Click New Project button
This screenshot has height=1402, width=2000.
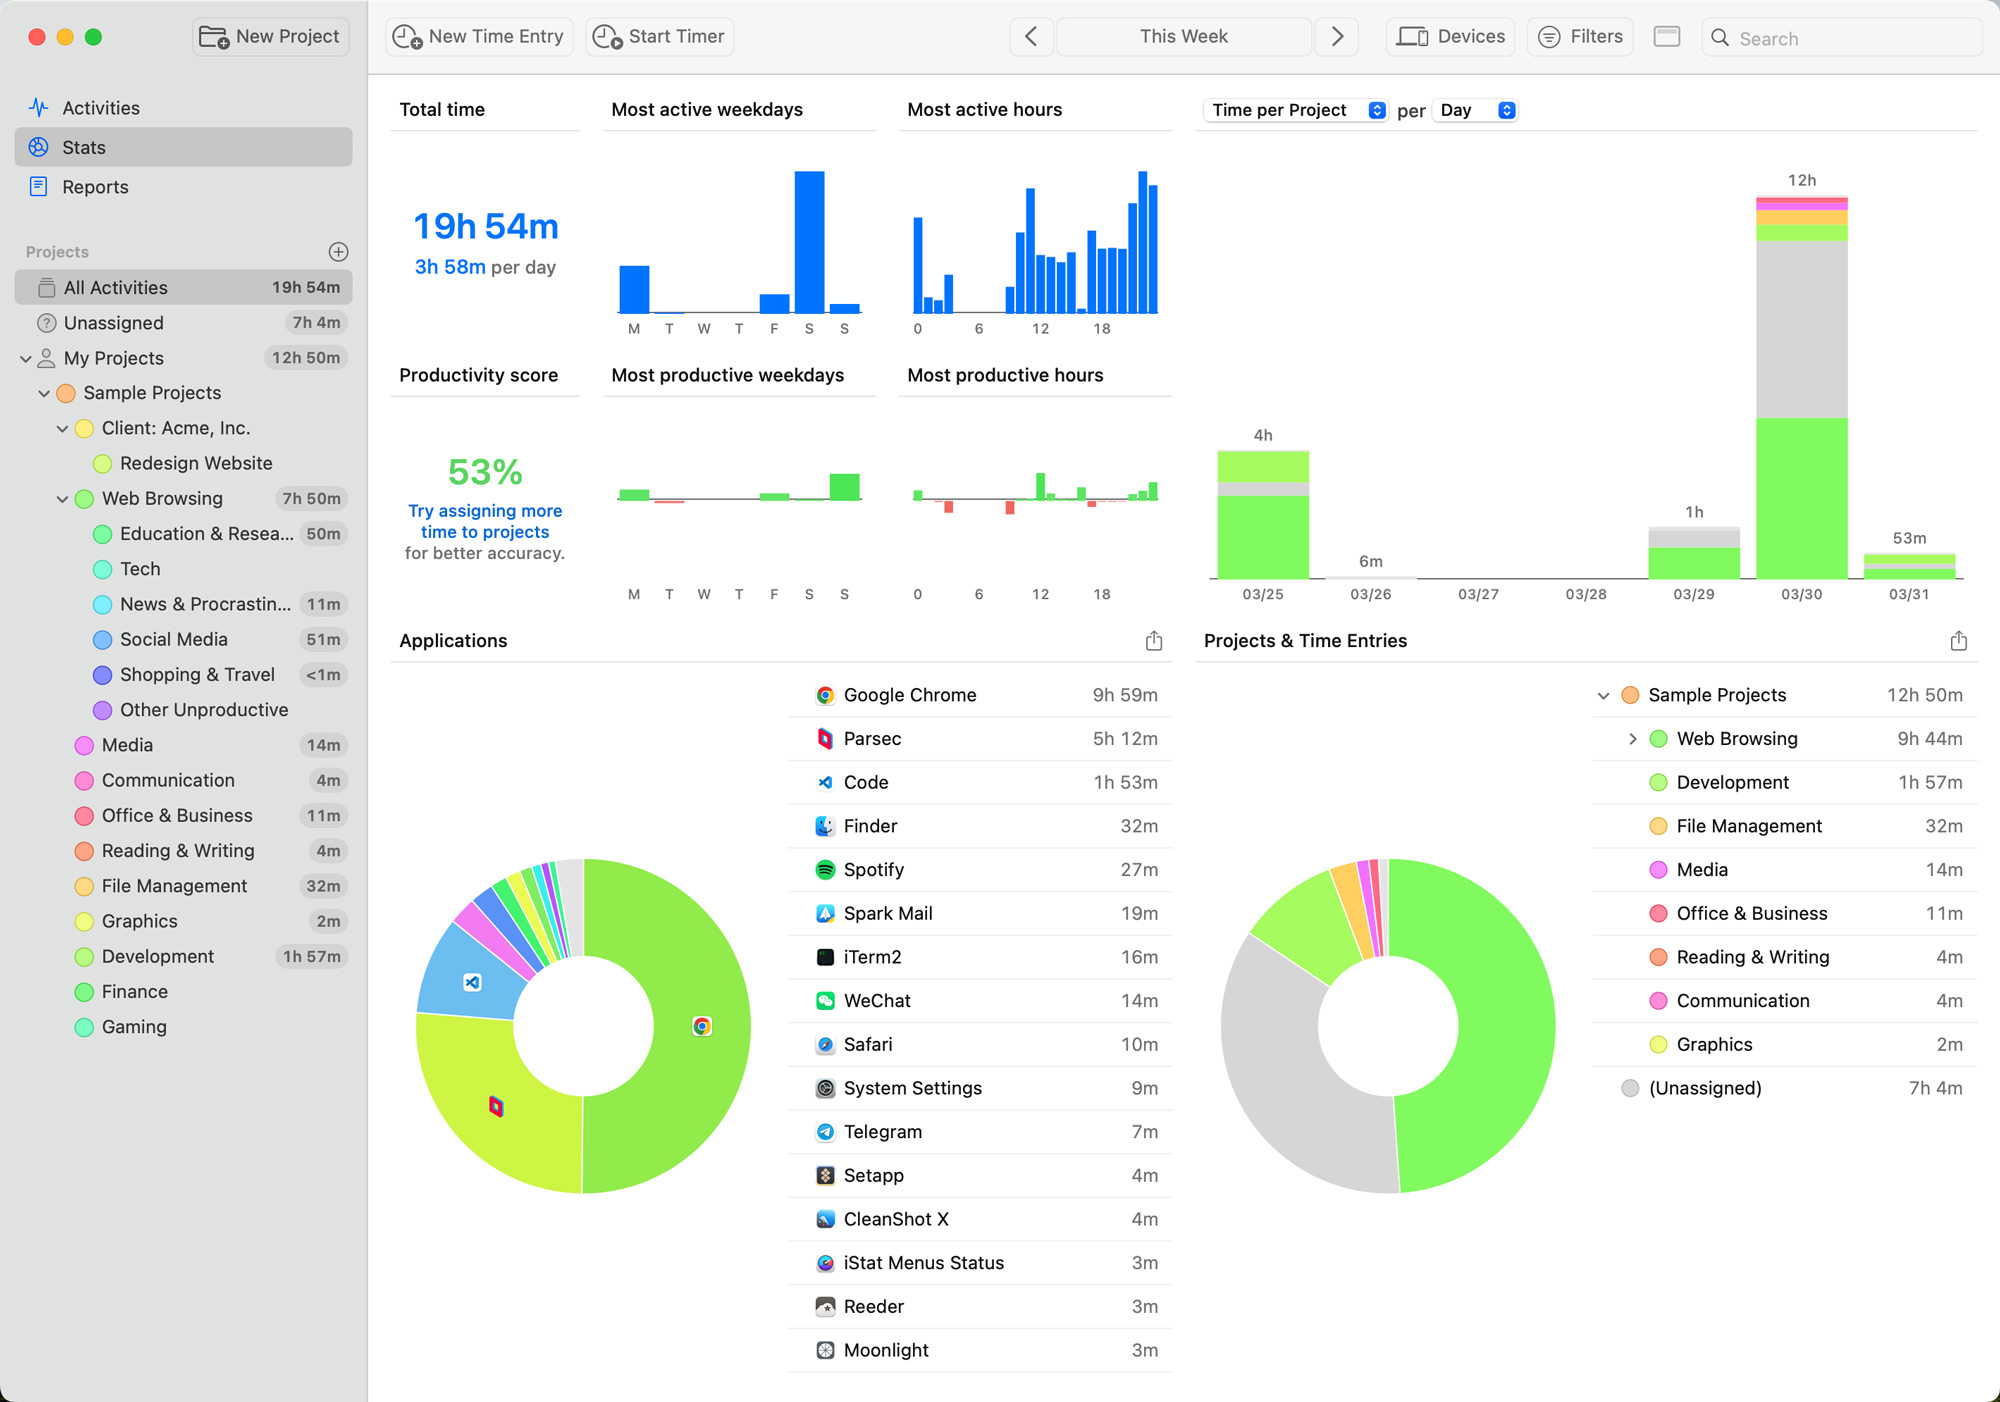coord(270,37)
